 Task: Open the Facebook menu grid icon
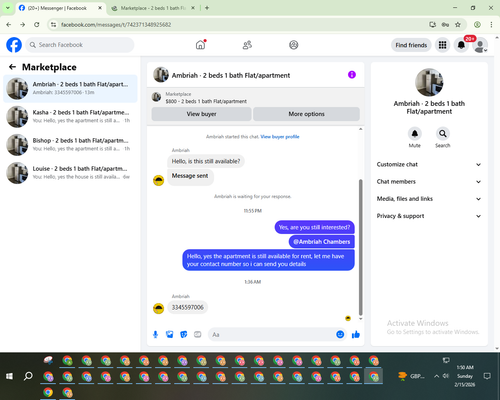[442, 45]
